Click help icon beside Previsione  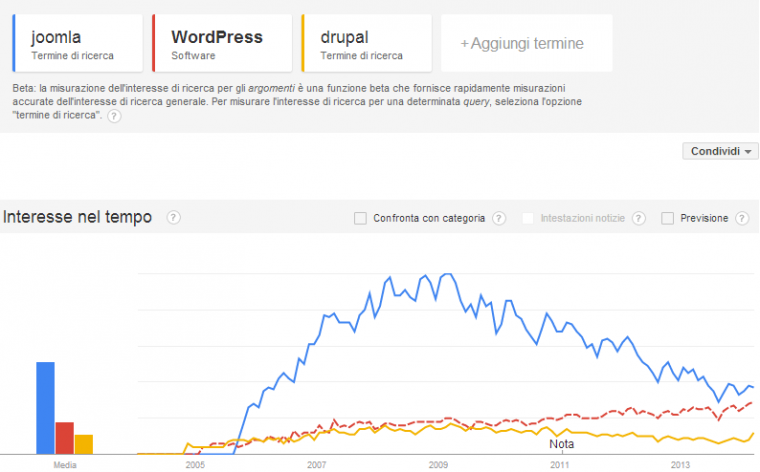(742, 219)
